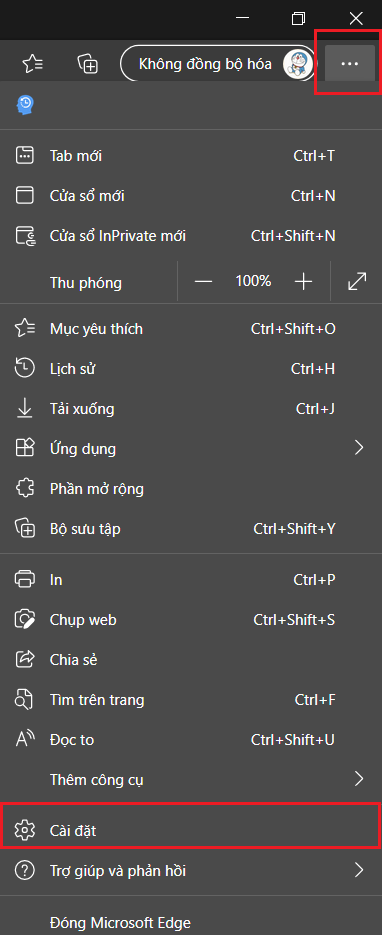Zoom in with the plus button
Screen dimensions: 382x935
pyautogui.click(x=303, y=281)
